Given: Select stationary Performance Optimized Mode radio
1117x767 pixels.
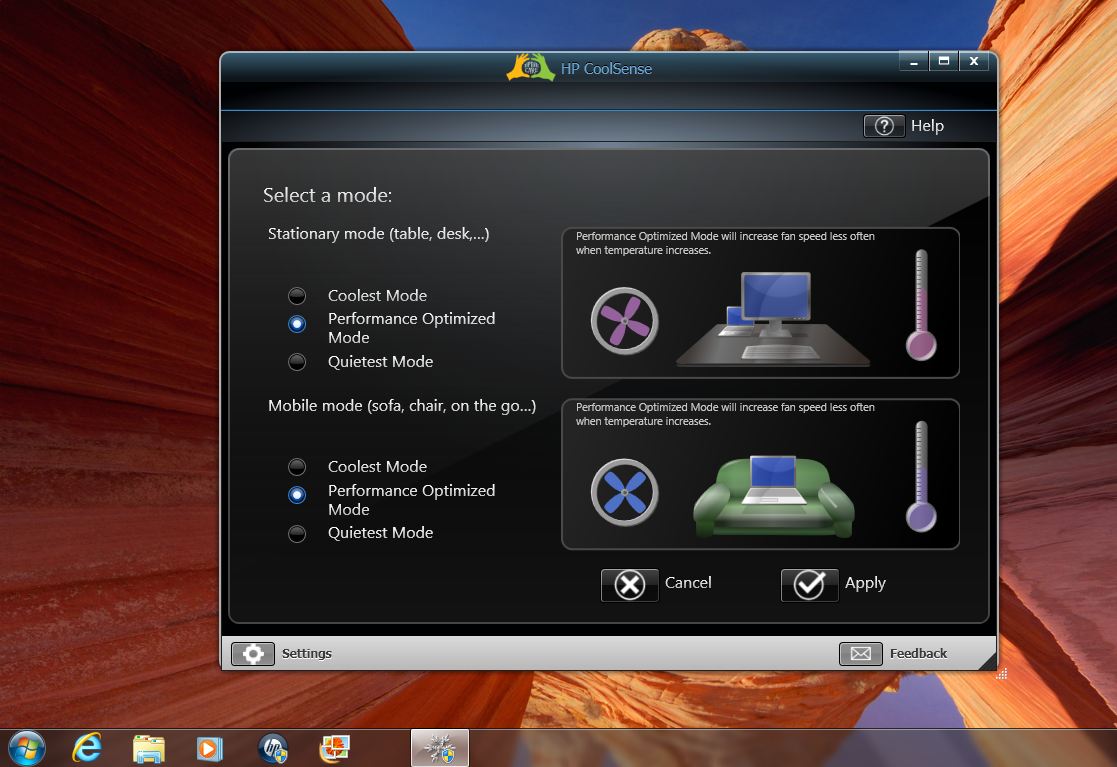Looking at the screenshot, I should (x=297, y=324).
